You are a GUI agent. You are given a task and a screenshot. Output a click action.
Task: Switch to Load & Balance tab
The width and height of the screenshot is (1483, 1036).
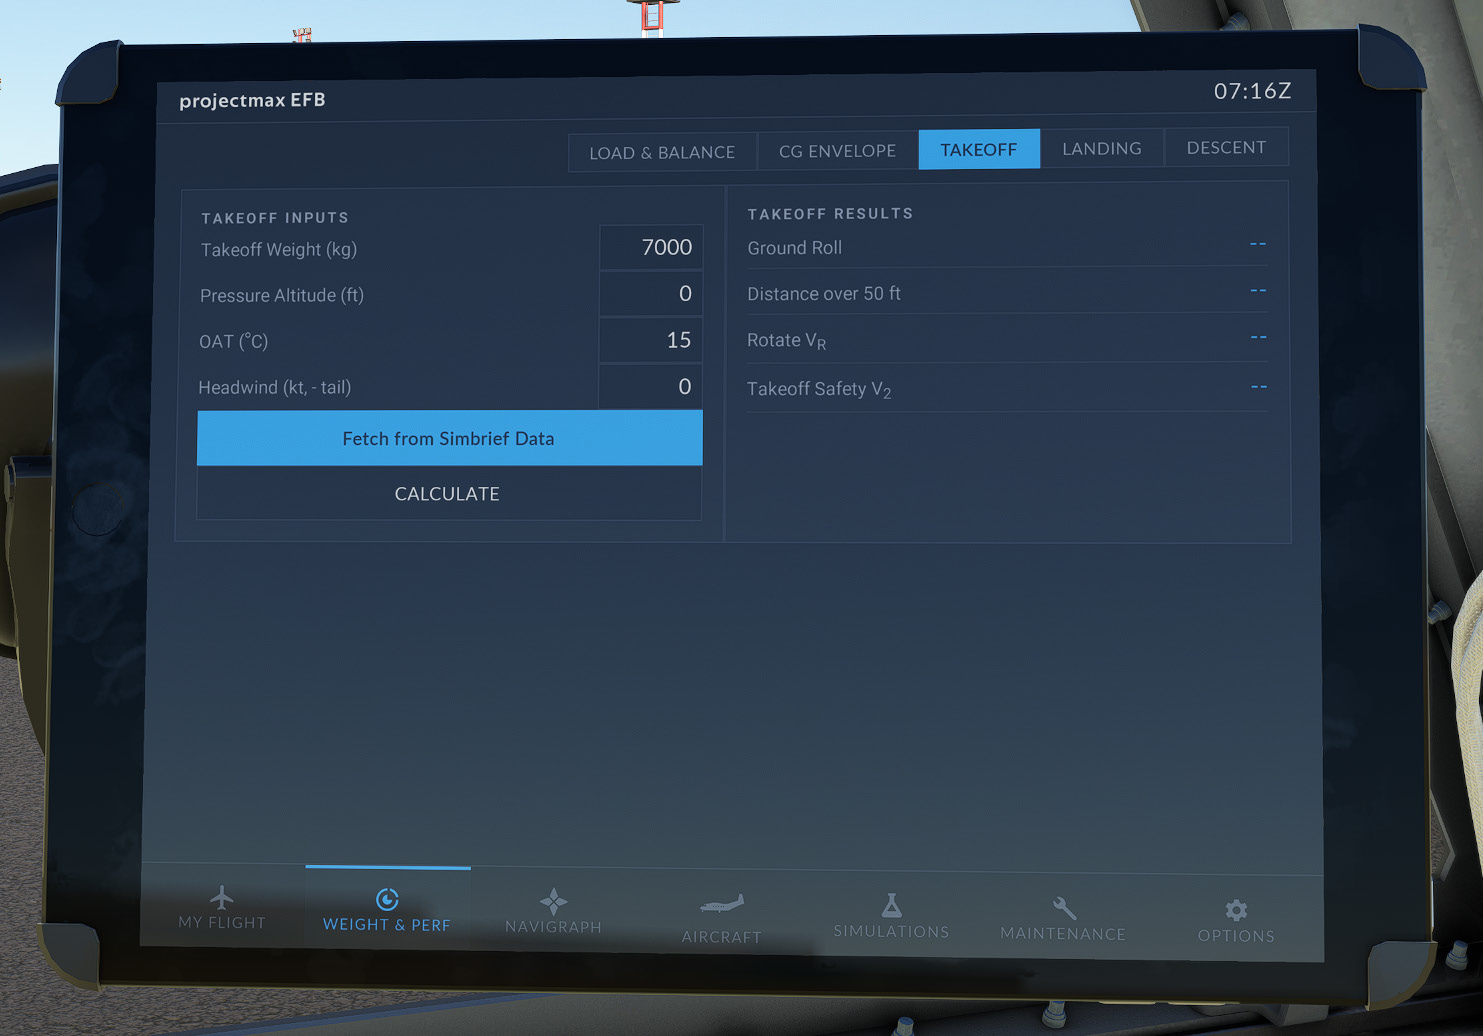[x=662, y=152]
